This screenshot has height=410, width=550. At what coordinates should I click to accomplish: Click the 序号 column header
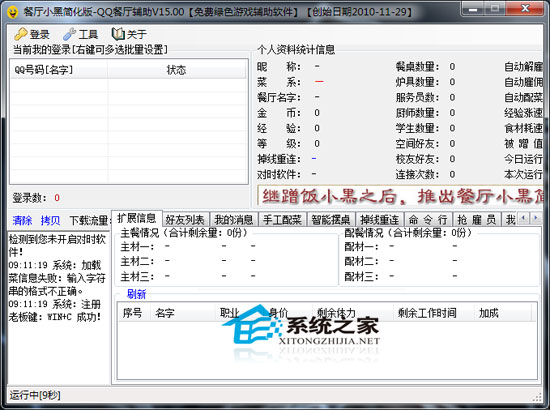click(134, 313)
